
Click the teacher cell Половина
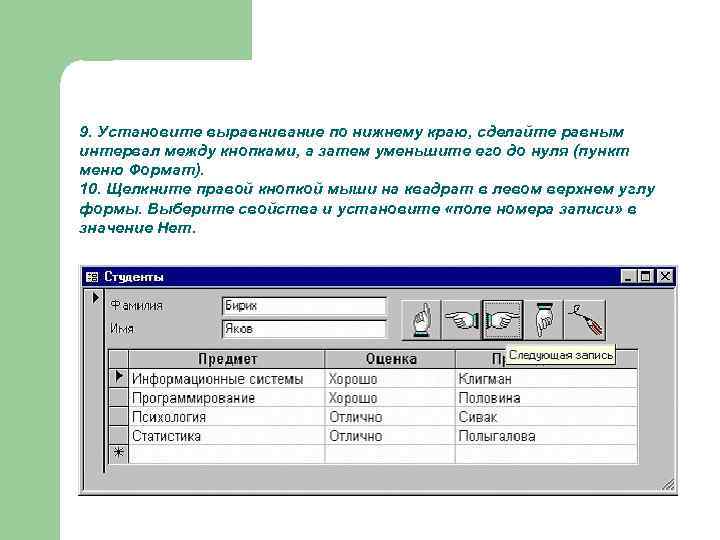point(546,398)
